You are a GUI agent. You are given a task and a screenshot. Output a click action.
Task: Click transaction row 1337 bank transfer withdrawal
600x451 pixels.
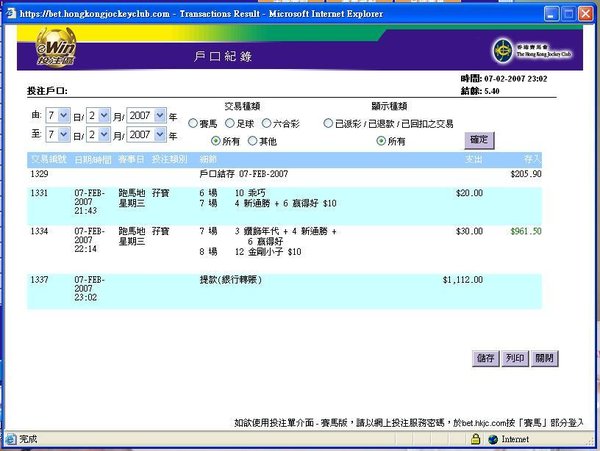tap(284, 291)
